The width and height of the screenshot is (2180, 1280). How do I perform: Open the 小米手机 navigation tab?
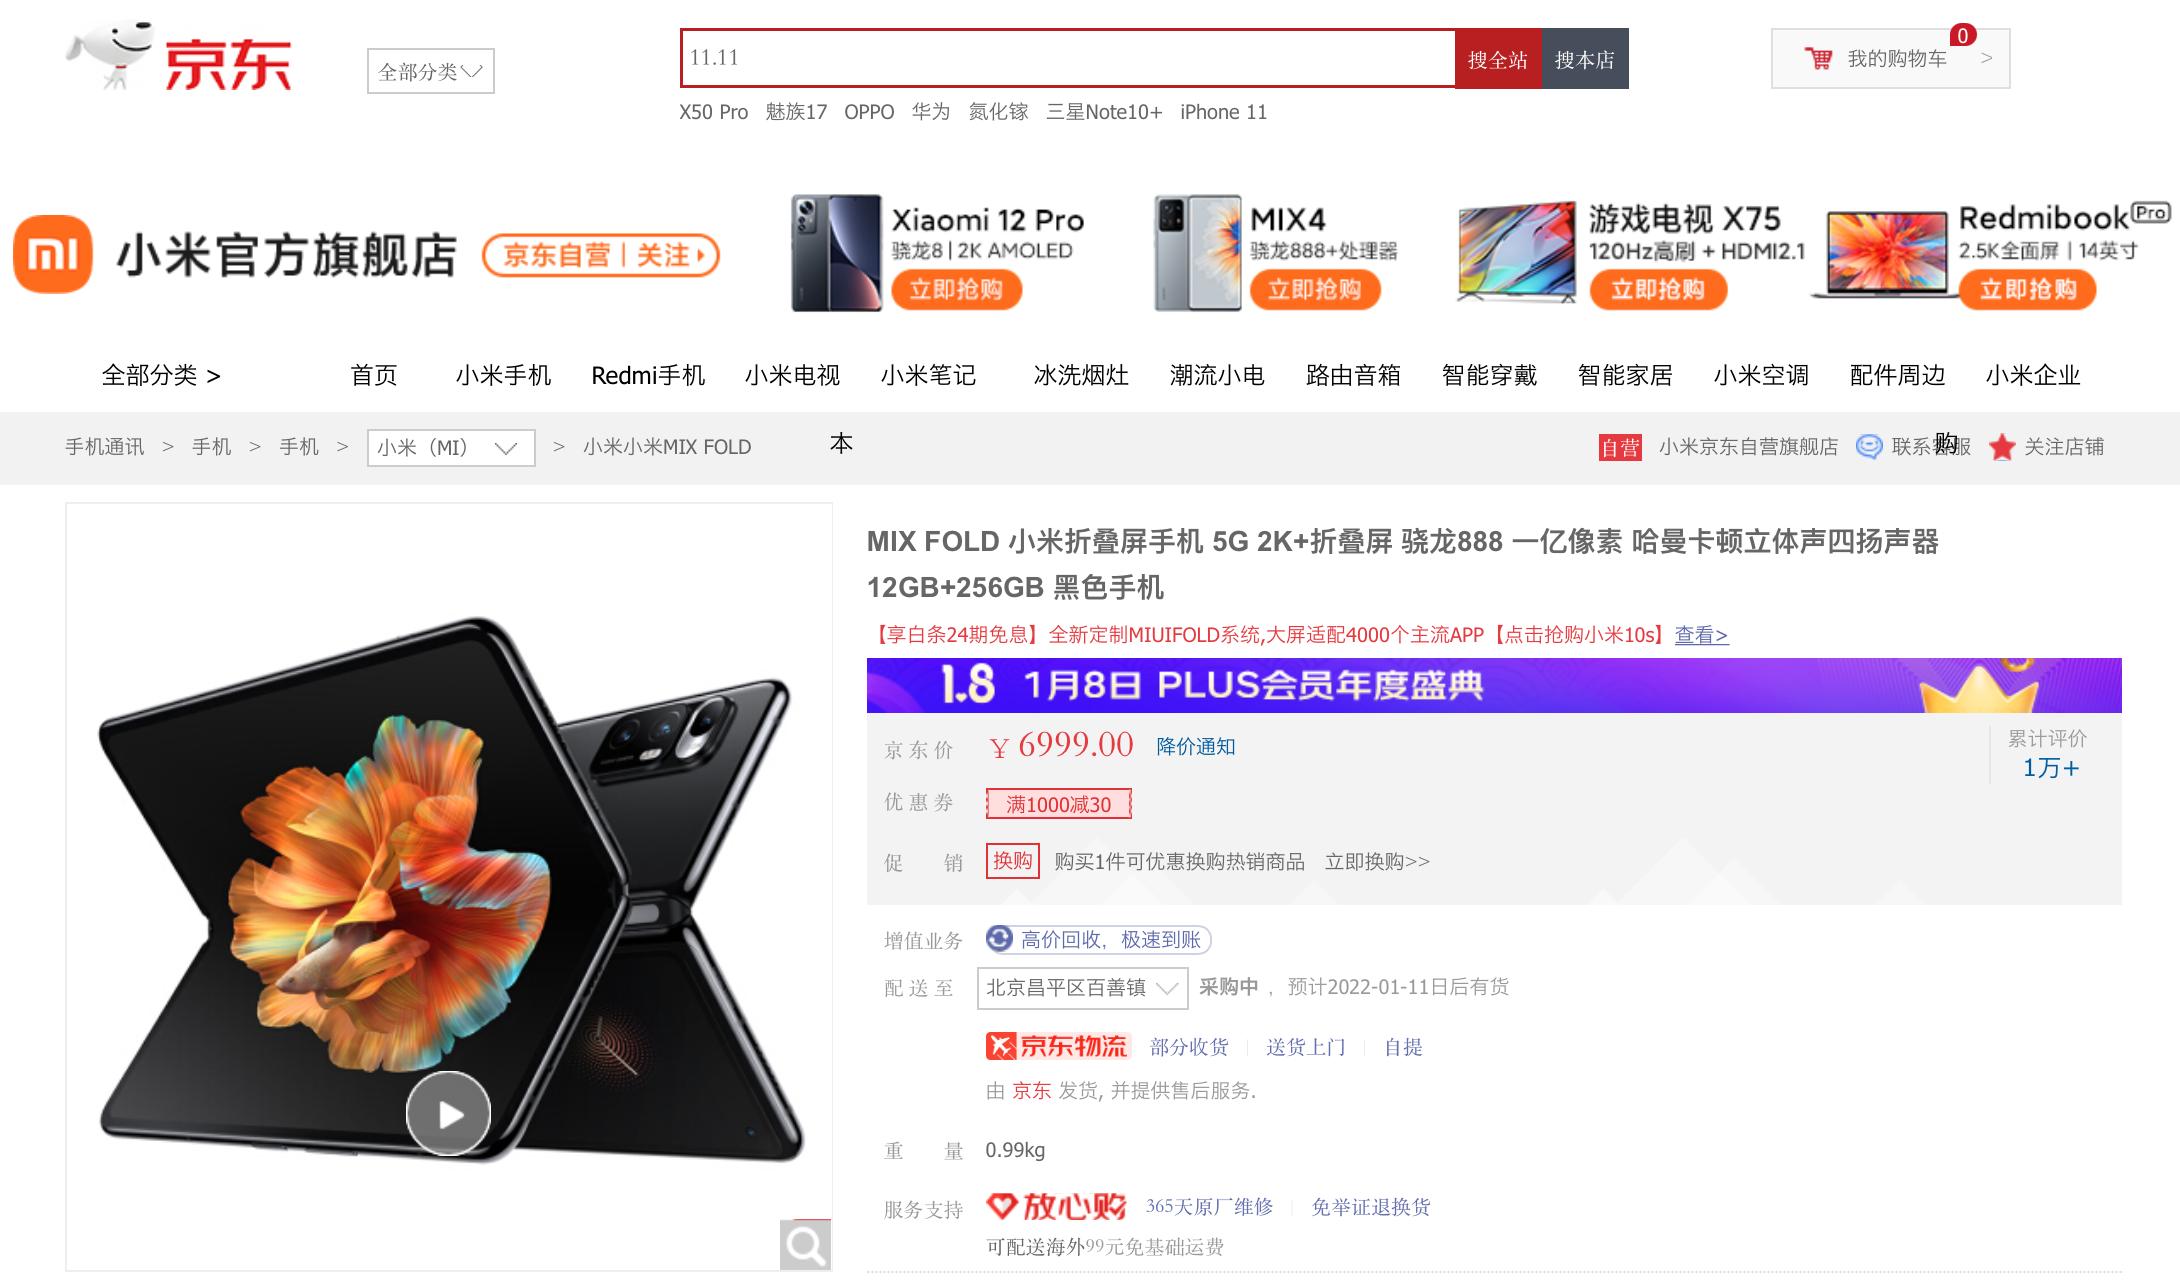pos(503,375)
